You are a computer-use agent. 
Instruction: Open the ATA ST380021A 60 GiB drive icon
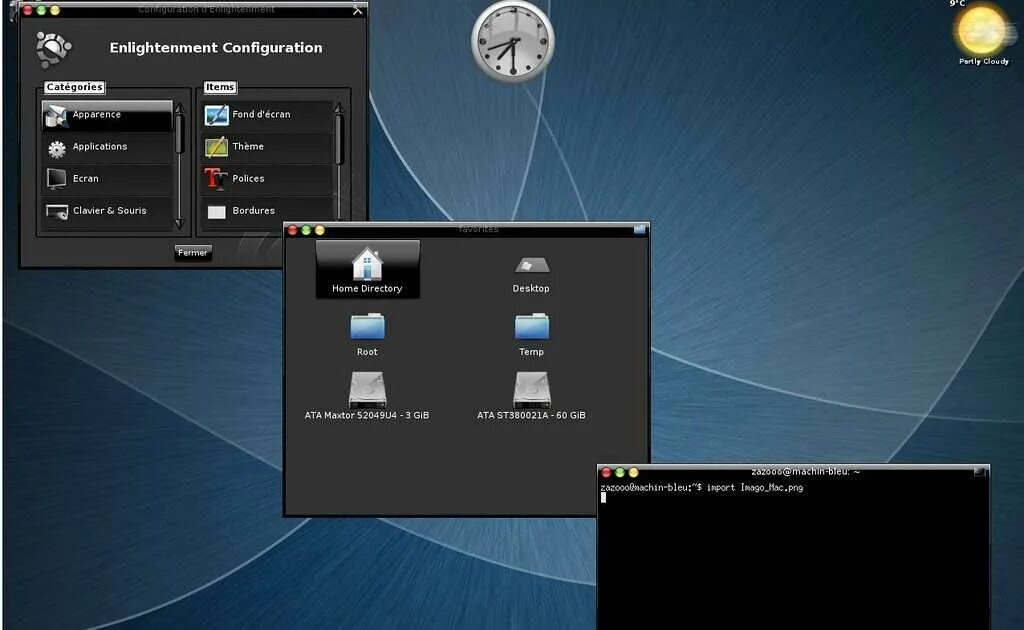532,389
